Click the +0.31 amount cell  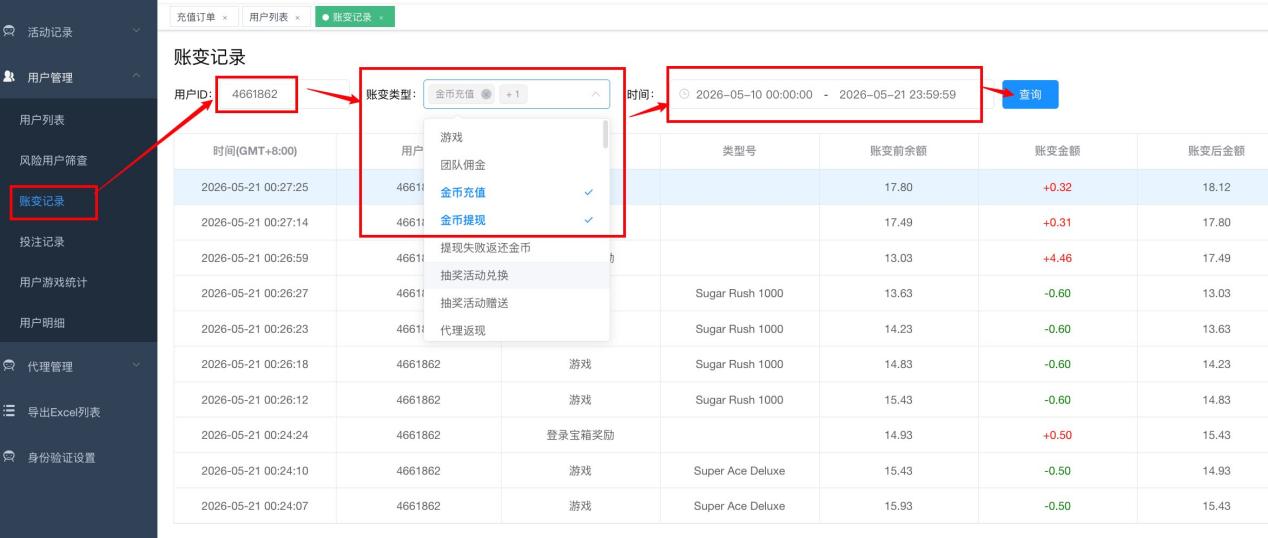point(1057,222)
